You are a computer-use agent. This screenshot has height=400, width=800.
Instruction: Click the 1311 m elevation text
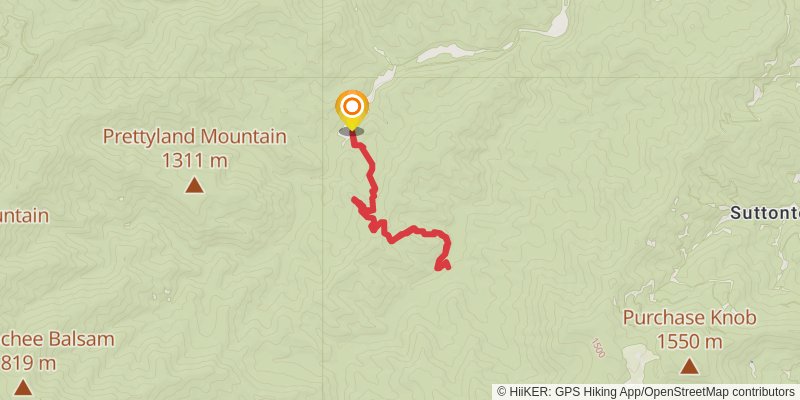point(194,161)
